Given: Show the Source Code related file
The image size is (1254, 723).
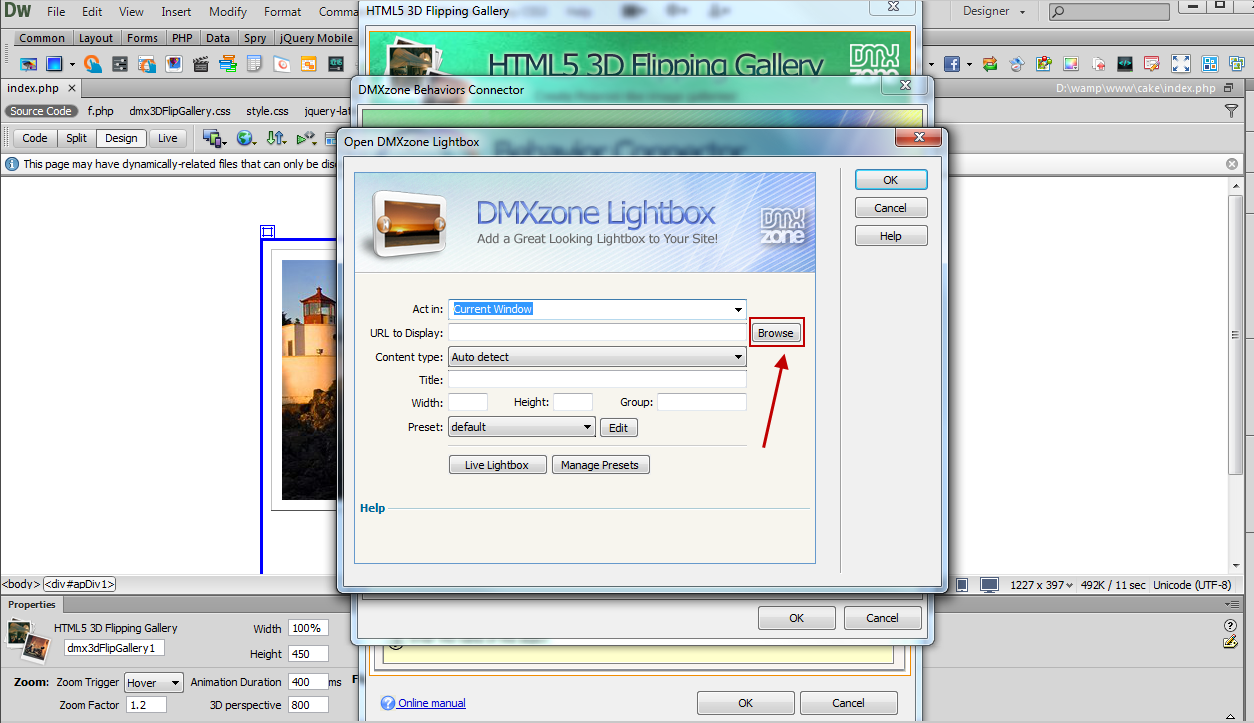Looking at the screenshot, I should (x=41, y=111).
